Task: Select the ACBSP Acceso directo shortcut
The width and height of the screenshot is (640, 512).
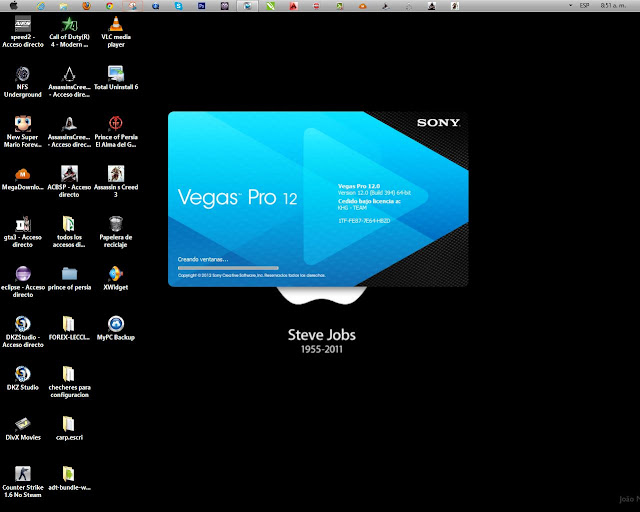Action: (x=69, y=182)
